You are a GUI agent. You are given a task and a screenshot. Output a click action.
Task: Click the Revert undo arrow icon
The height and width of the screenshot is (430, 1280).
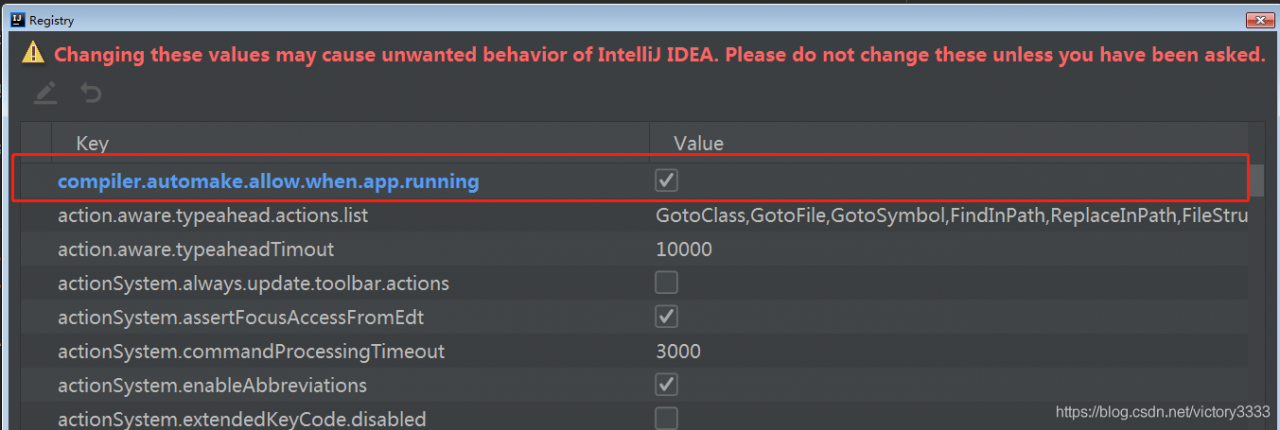(x=91, y=93)
